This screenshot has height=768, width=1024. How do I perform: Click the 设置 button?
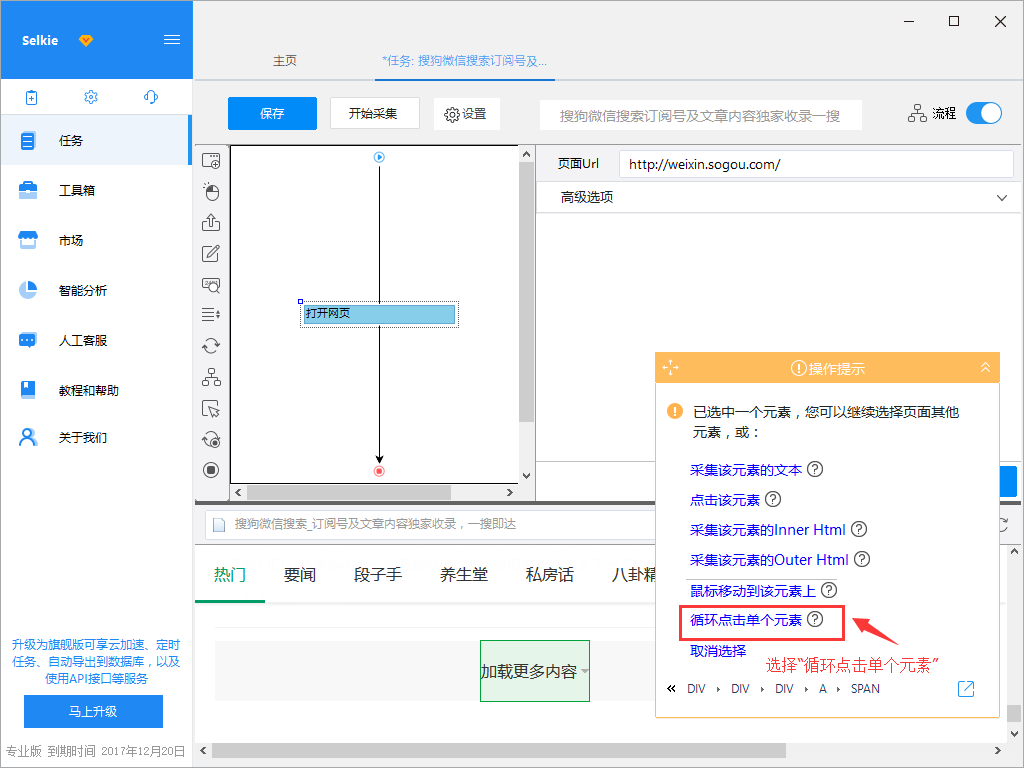[467, 114]
